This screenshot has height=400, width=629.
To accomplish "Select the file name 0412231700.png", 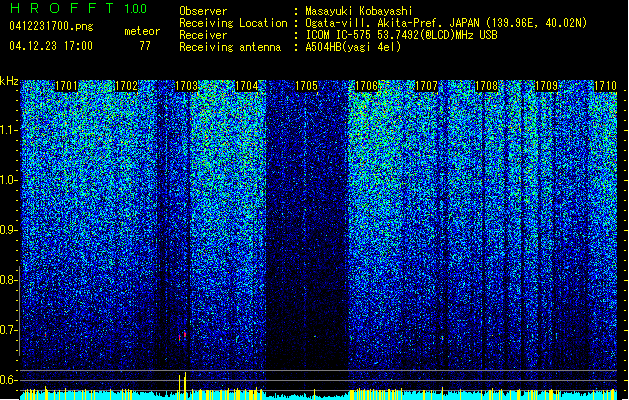I will tap(51, 26).
